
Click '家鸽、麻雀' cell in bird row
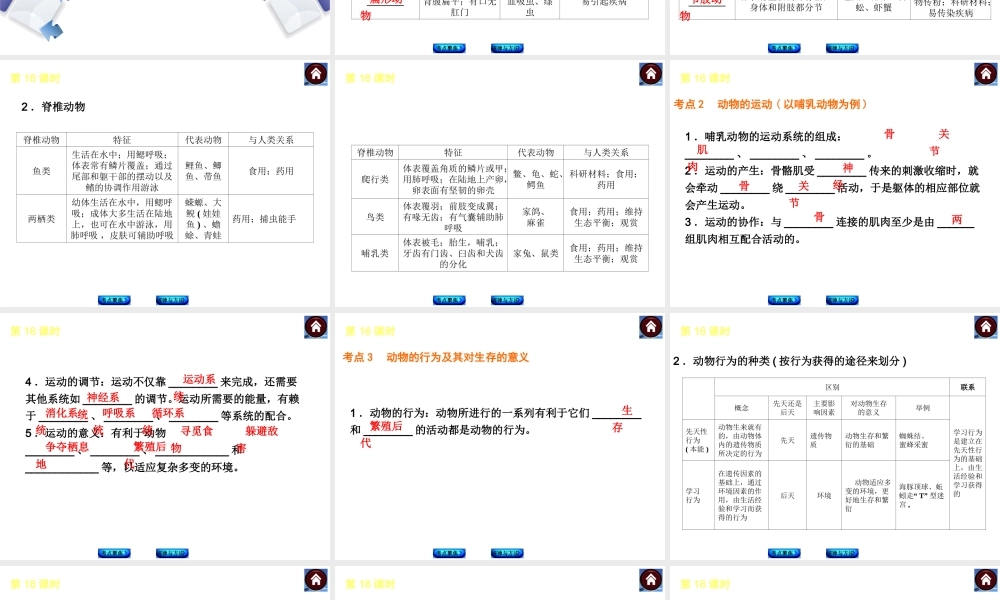pyautogui.click(x=536, y=217)
